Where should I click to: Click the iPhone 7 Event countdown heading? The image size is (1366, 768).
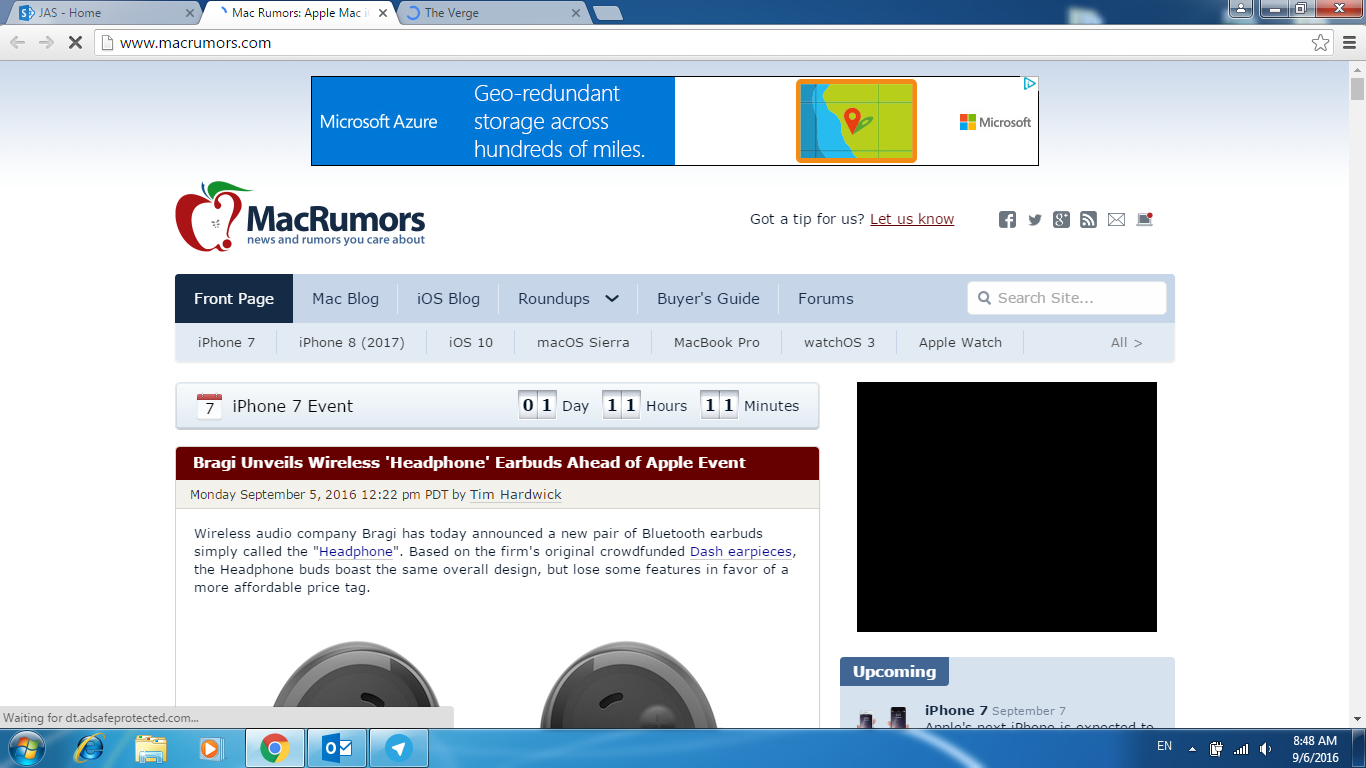292,406
